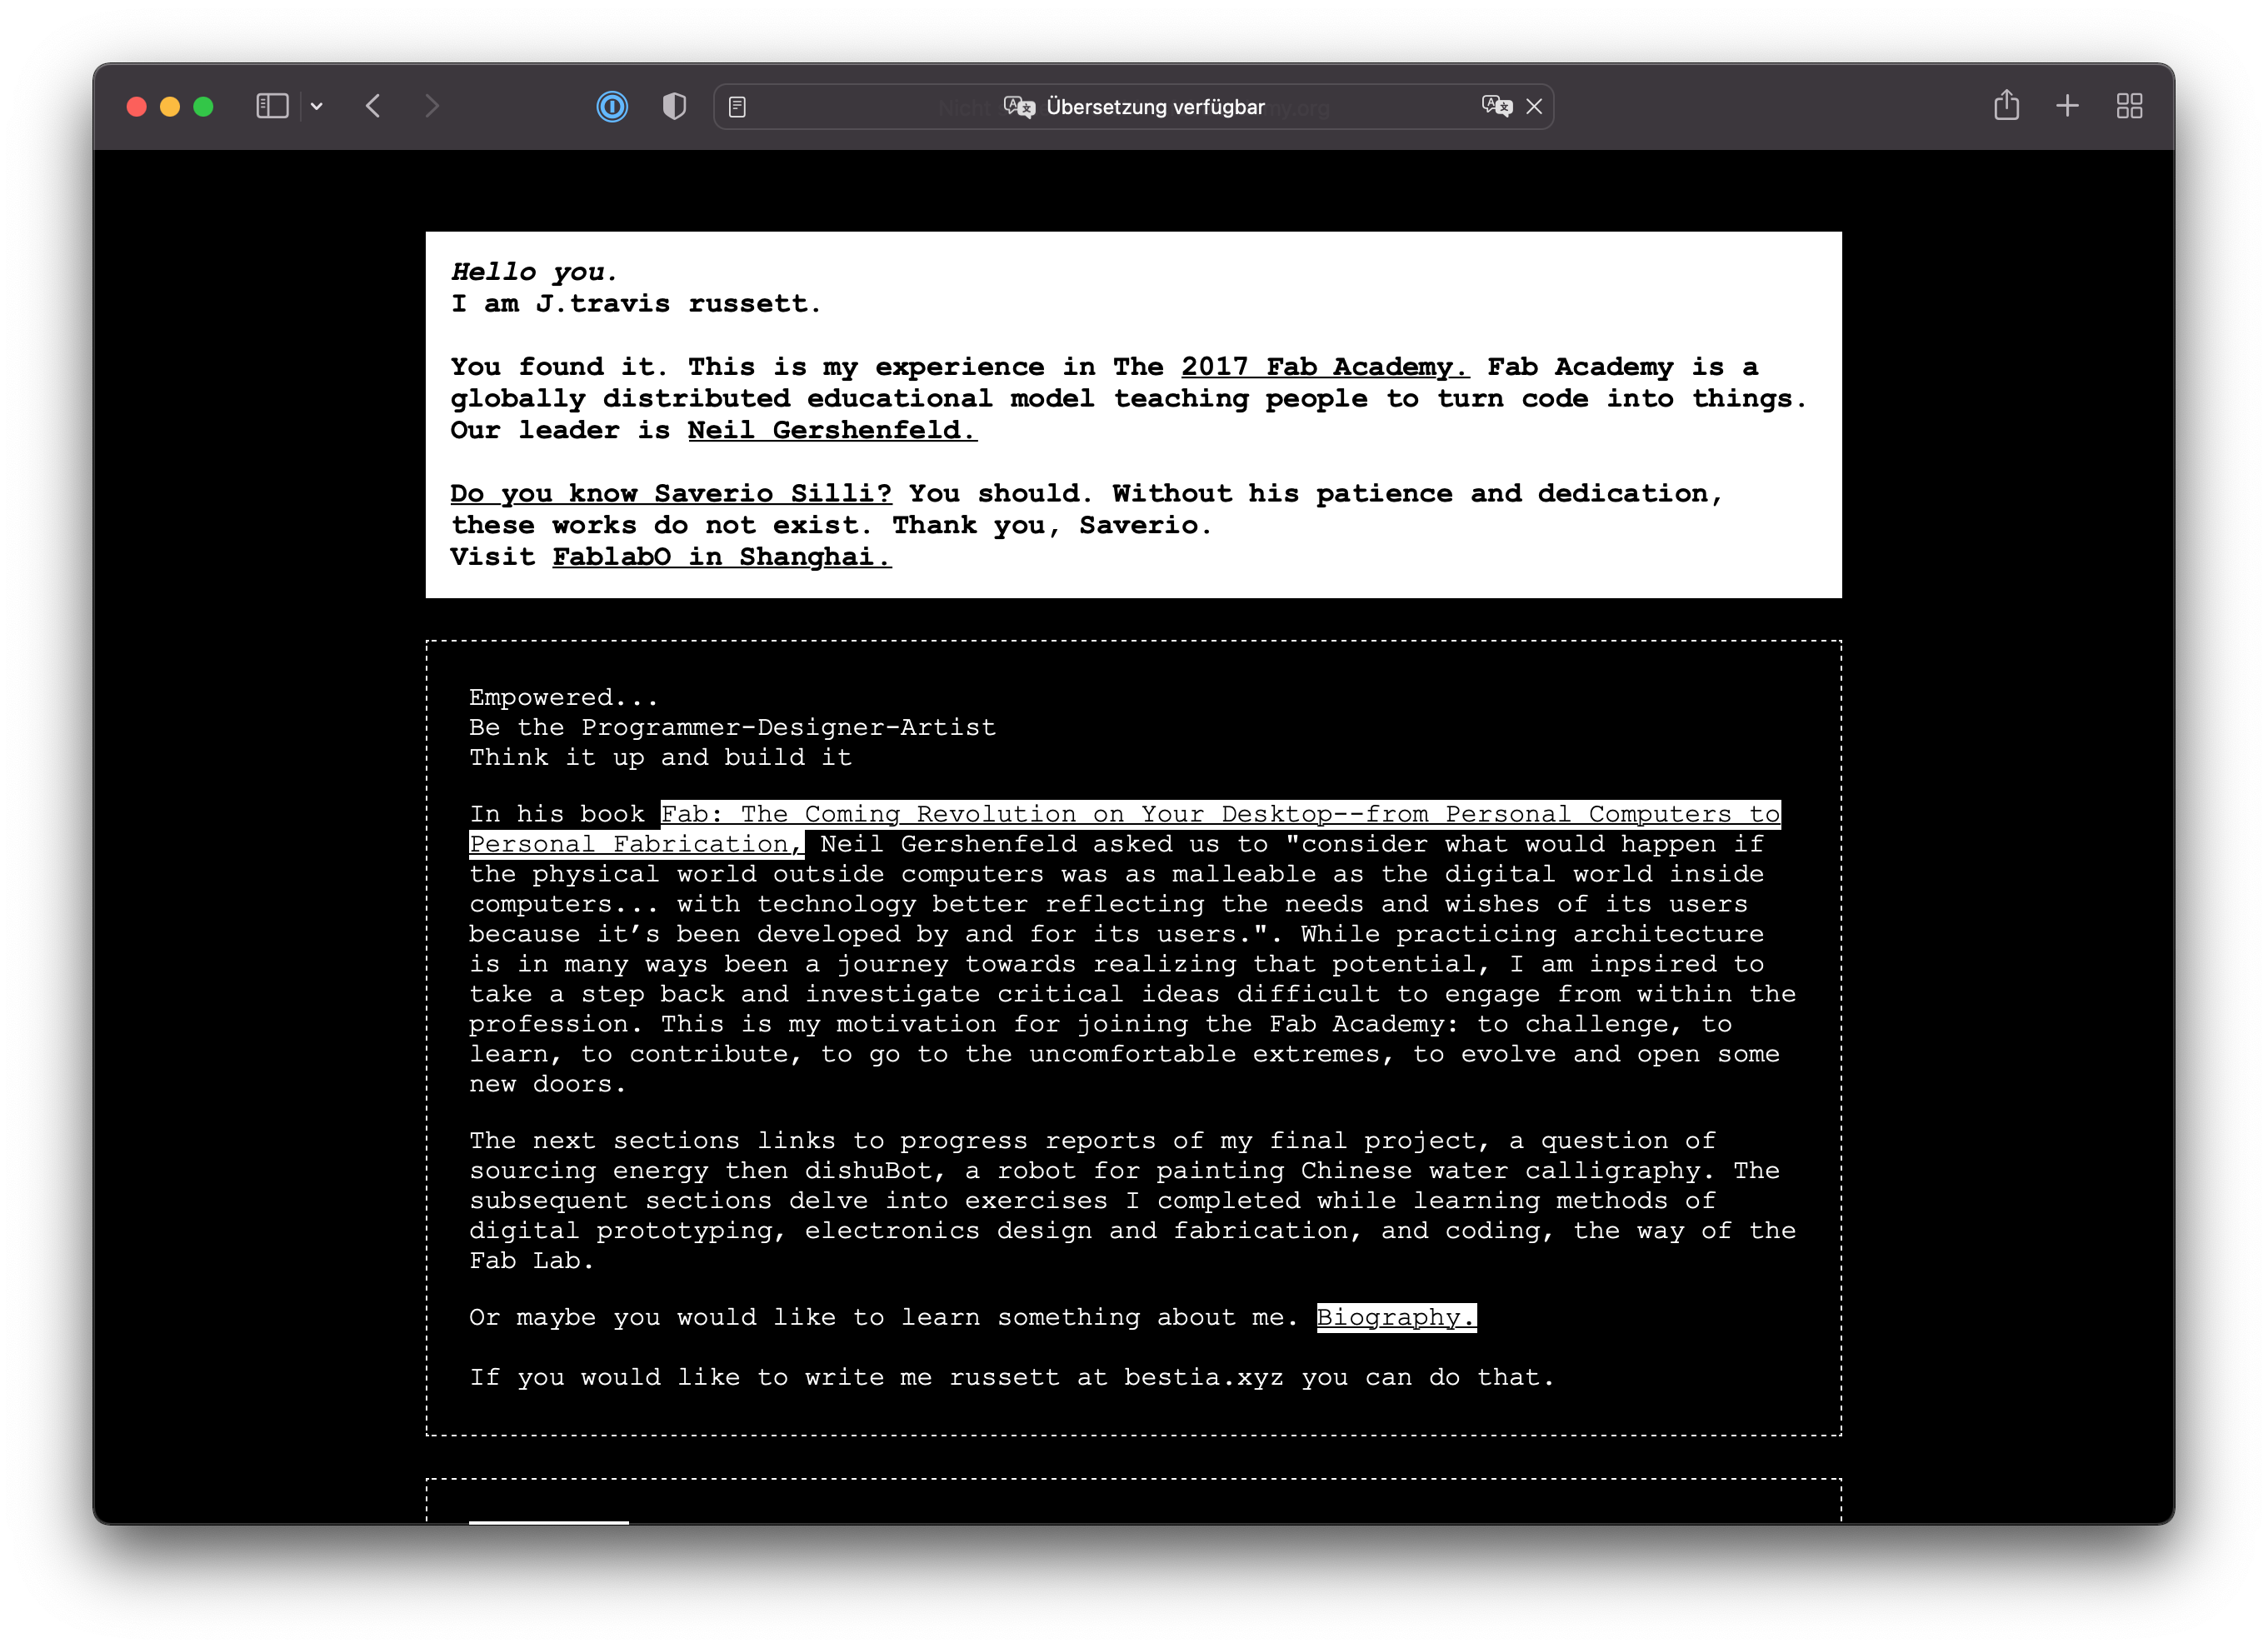Open the privacy report shield
Screen dimensions: 2268x1648
675,106
